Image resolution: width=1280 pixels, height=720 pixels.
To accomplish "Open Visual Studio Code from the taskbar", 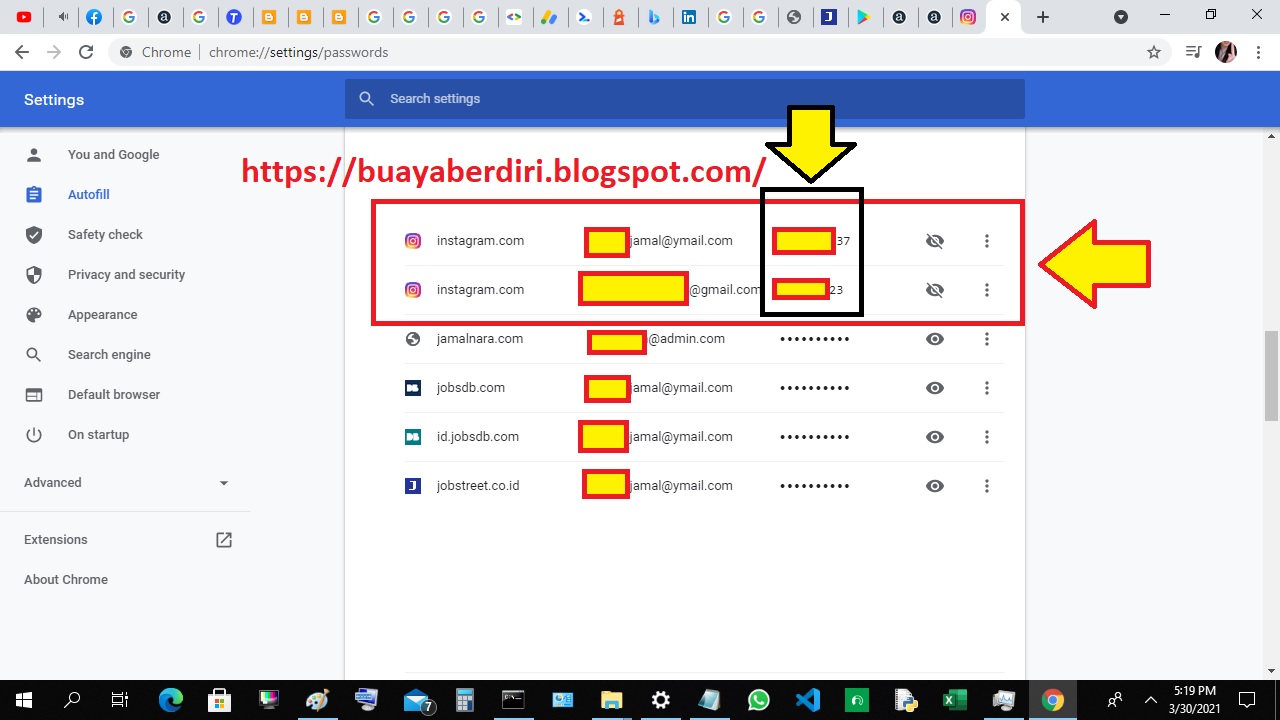I will point(808,700).
